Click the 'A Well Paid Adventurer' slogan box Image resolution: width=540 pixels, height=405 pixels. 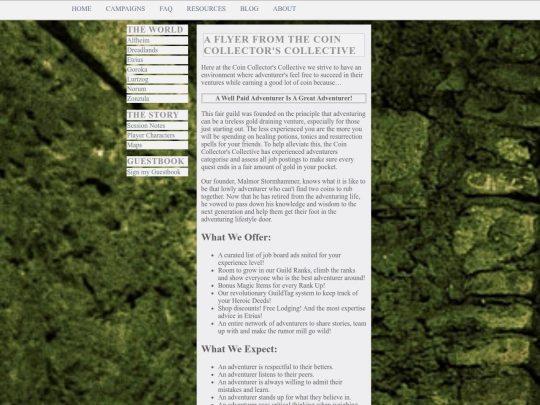[x=284, y=98]
